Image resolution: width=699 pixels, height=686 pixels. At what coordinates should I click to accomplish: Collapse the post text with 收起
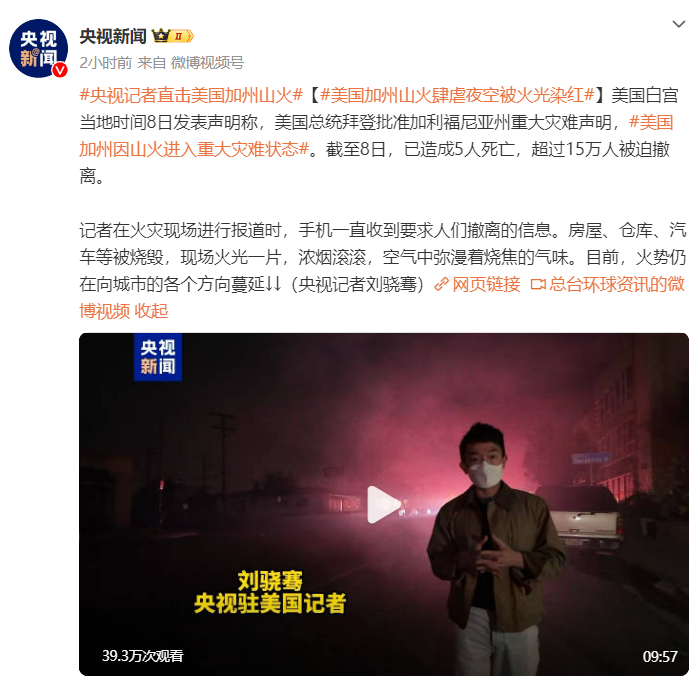click(x=151, y=311)
